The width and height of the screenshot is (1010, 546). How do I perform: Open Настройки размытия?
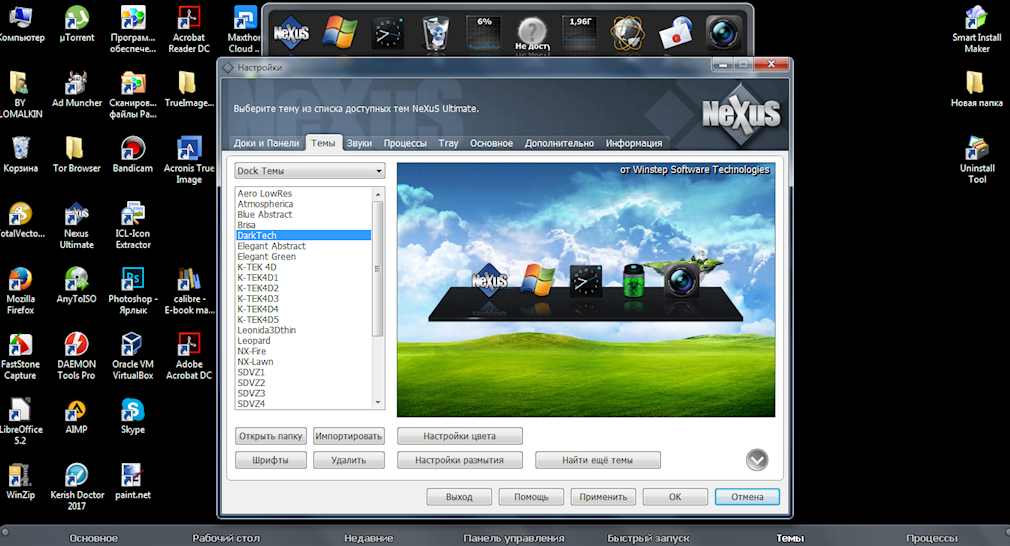pos(459,460)
